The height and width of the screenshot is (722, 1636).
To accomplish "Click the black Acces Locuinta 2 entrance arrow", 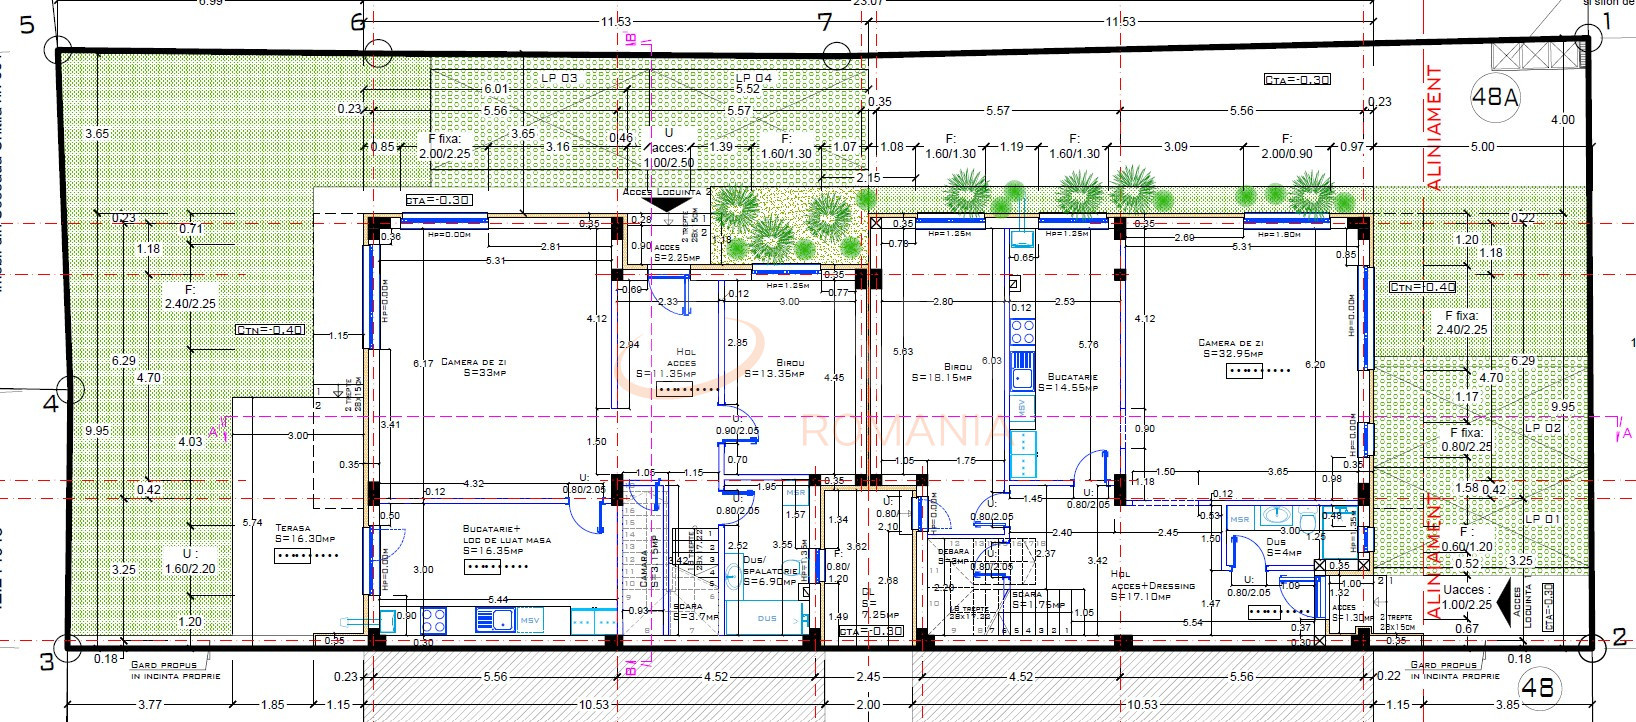I will (x=663, y=203).
